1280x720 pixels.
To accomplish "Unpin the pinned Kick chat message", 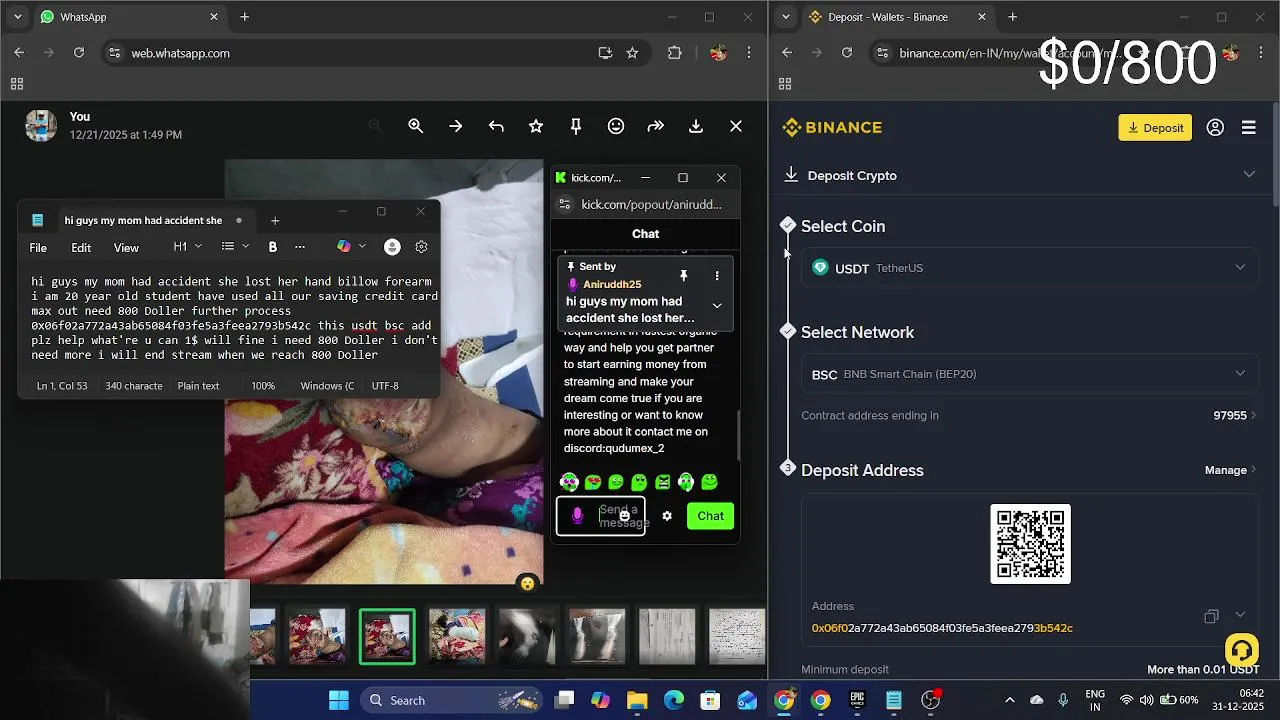I will click(684, 276).
